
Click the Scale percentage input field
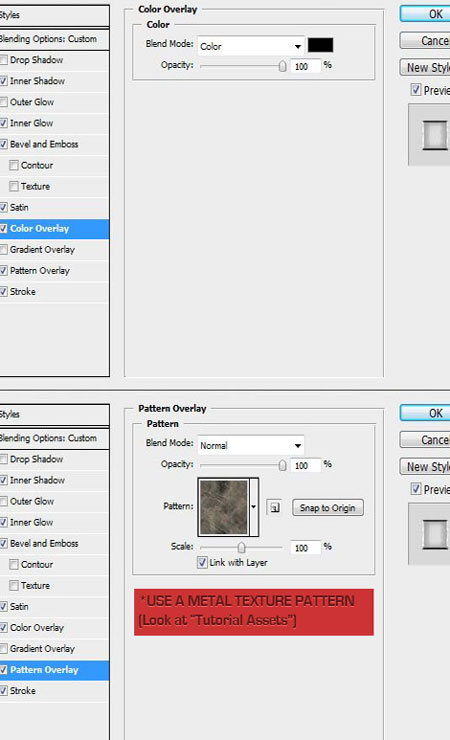305,548
